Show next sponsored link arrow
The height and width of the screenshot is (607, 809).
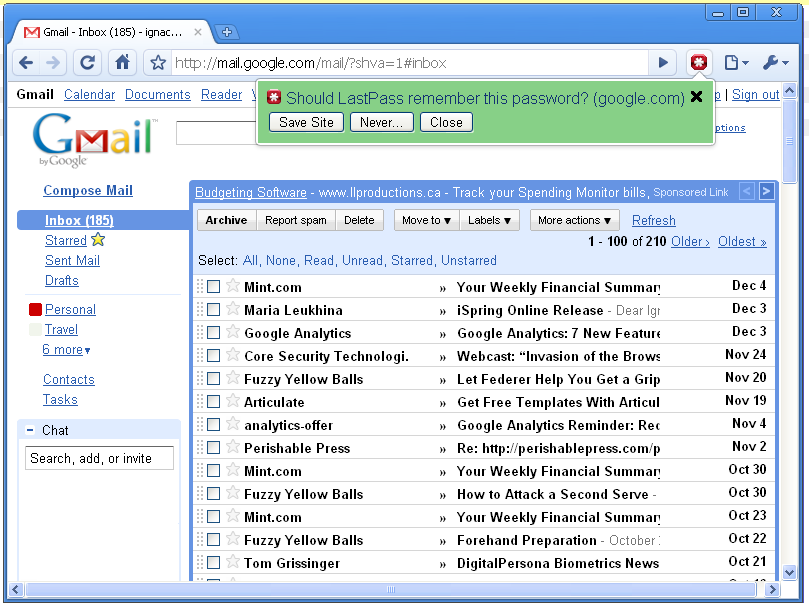point(767,191)
